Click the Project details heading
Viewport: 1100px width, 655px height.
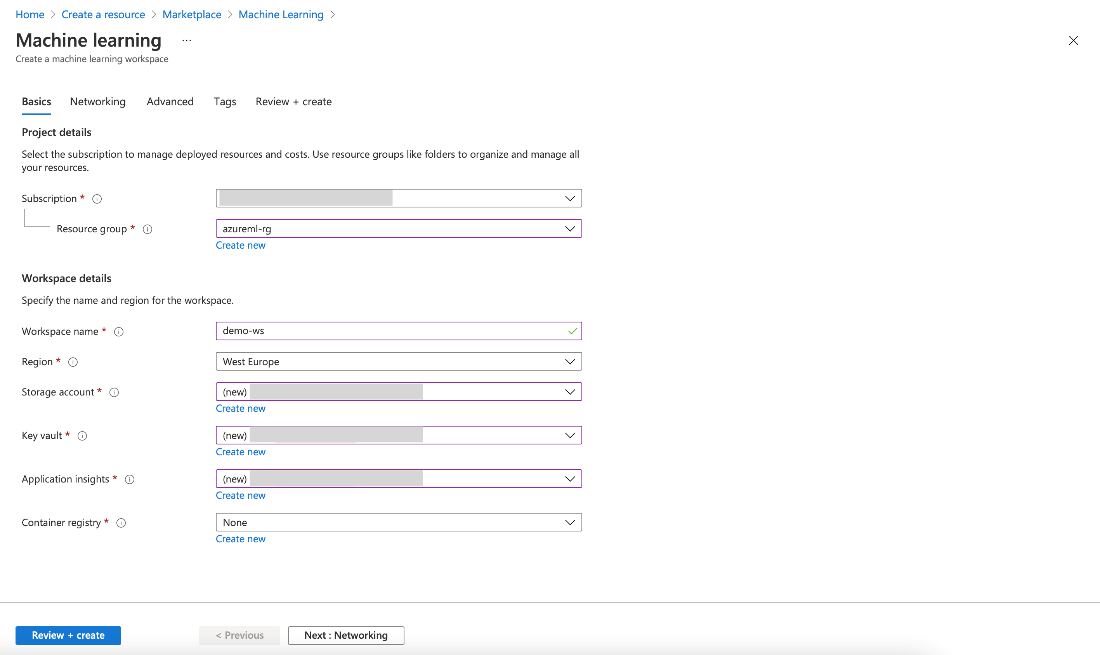click(x=56, y=133)
